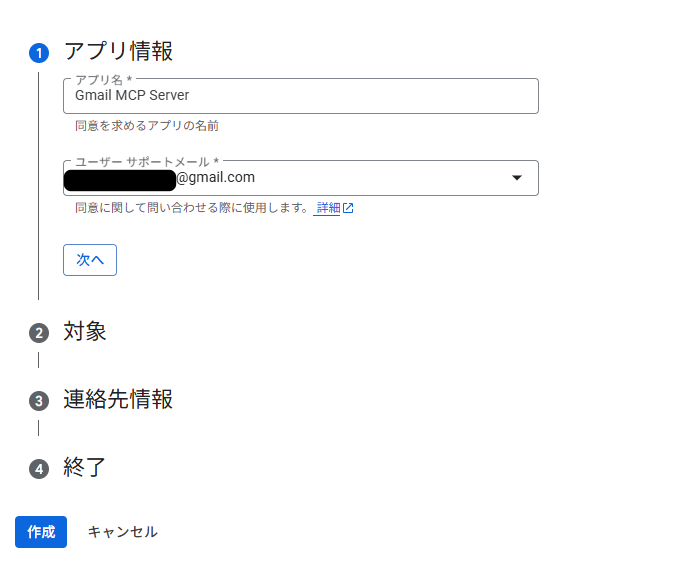Expand the 連絡先情報 step section
The width and height of the screenshot is (683, 580).
(118, 400)
